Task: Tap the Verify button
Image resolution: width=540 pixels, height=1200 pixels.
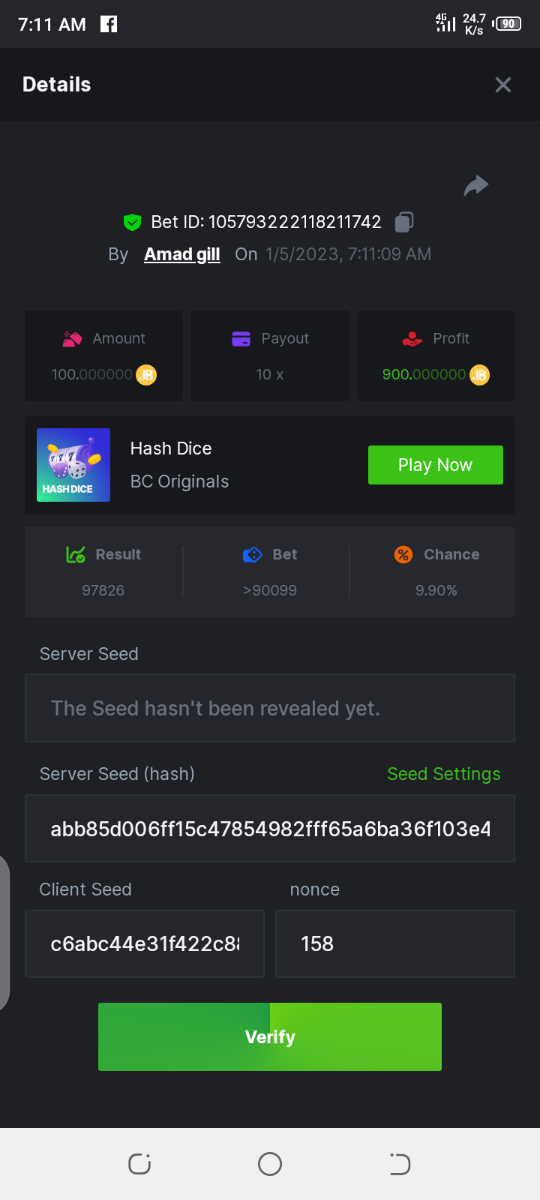Action: pyautogui.click(x=270, y=1037)
